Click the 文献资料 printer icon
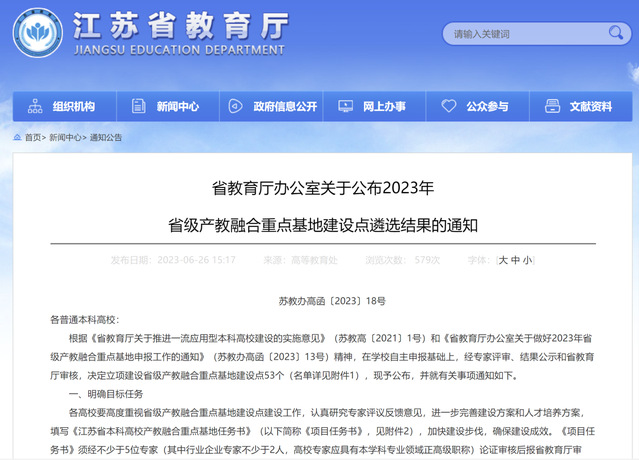 (552, 107)
